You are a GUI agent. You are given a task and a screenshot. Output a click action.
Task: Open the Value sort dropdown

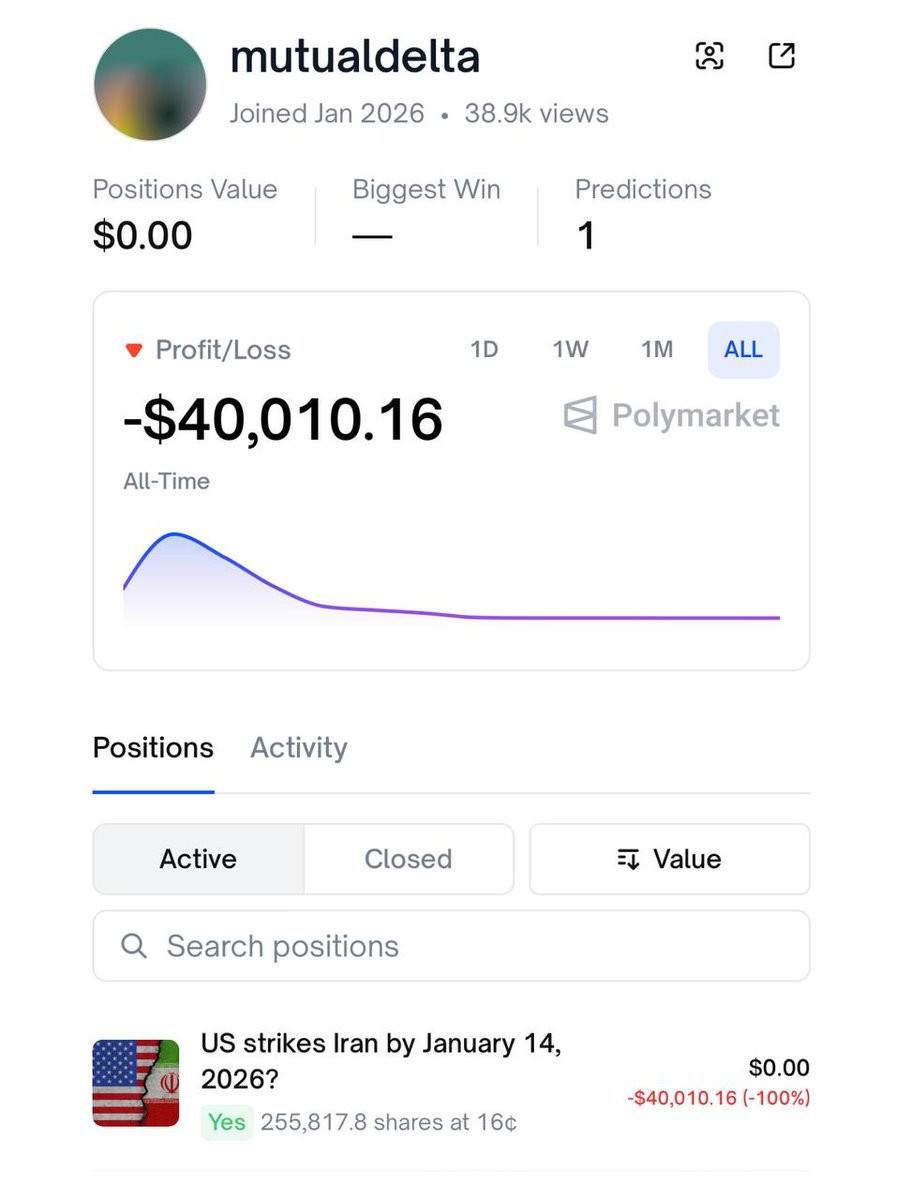tap(669, 859)
